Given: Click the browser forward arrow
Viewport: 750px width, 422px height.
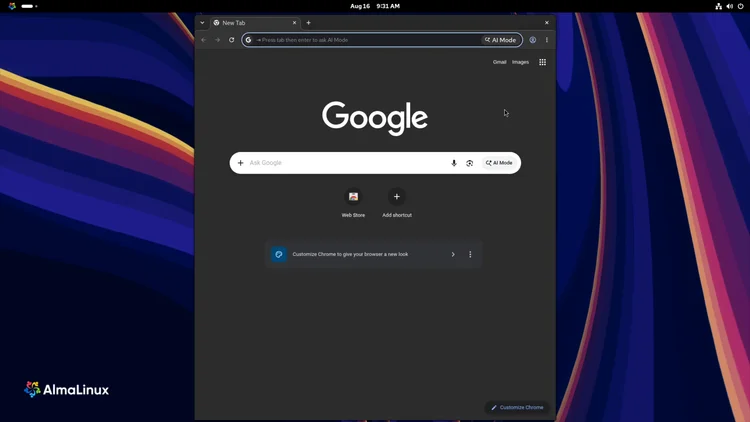Looking at the screenshot, I should (218, 40).
